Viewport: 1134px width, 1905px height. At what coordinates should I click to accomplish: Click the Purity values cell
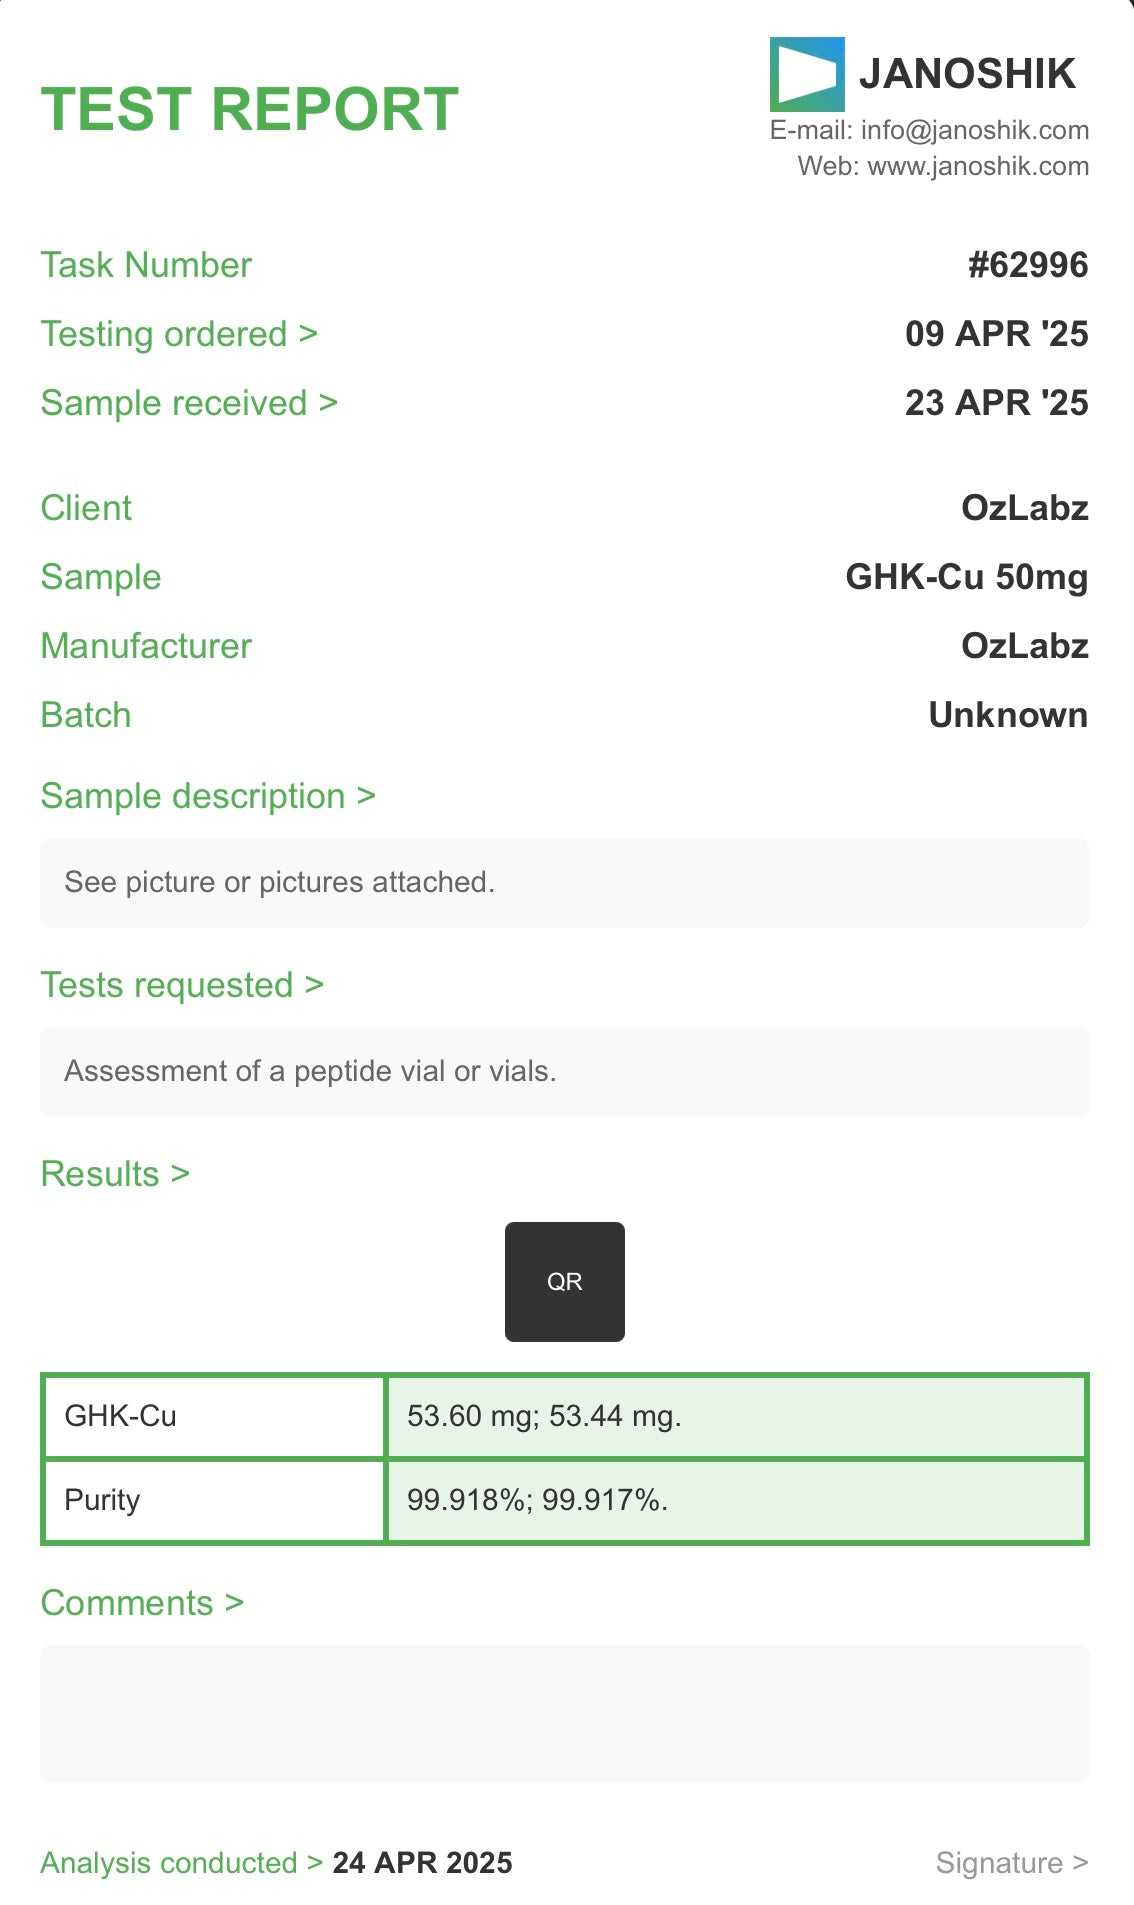click(735, 1500)
